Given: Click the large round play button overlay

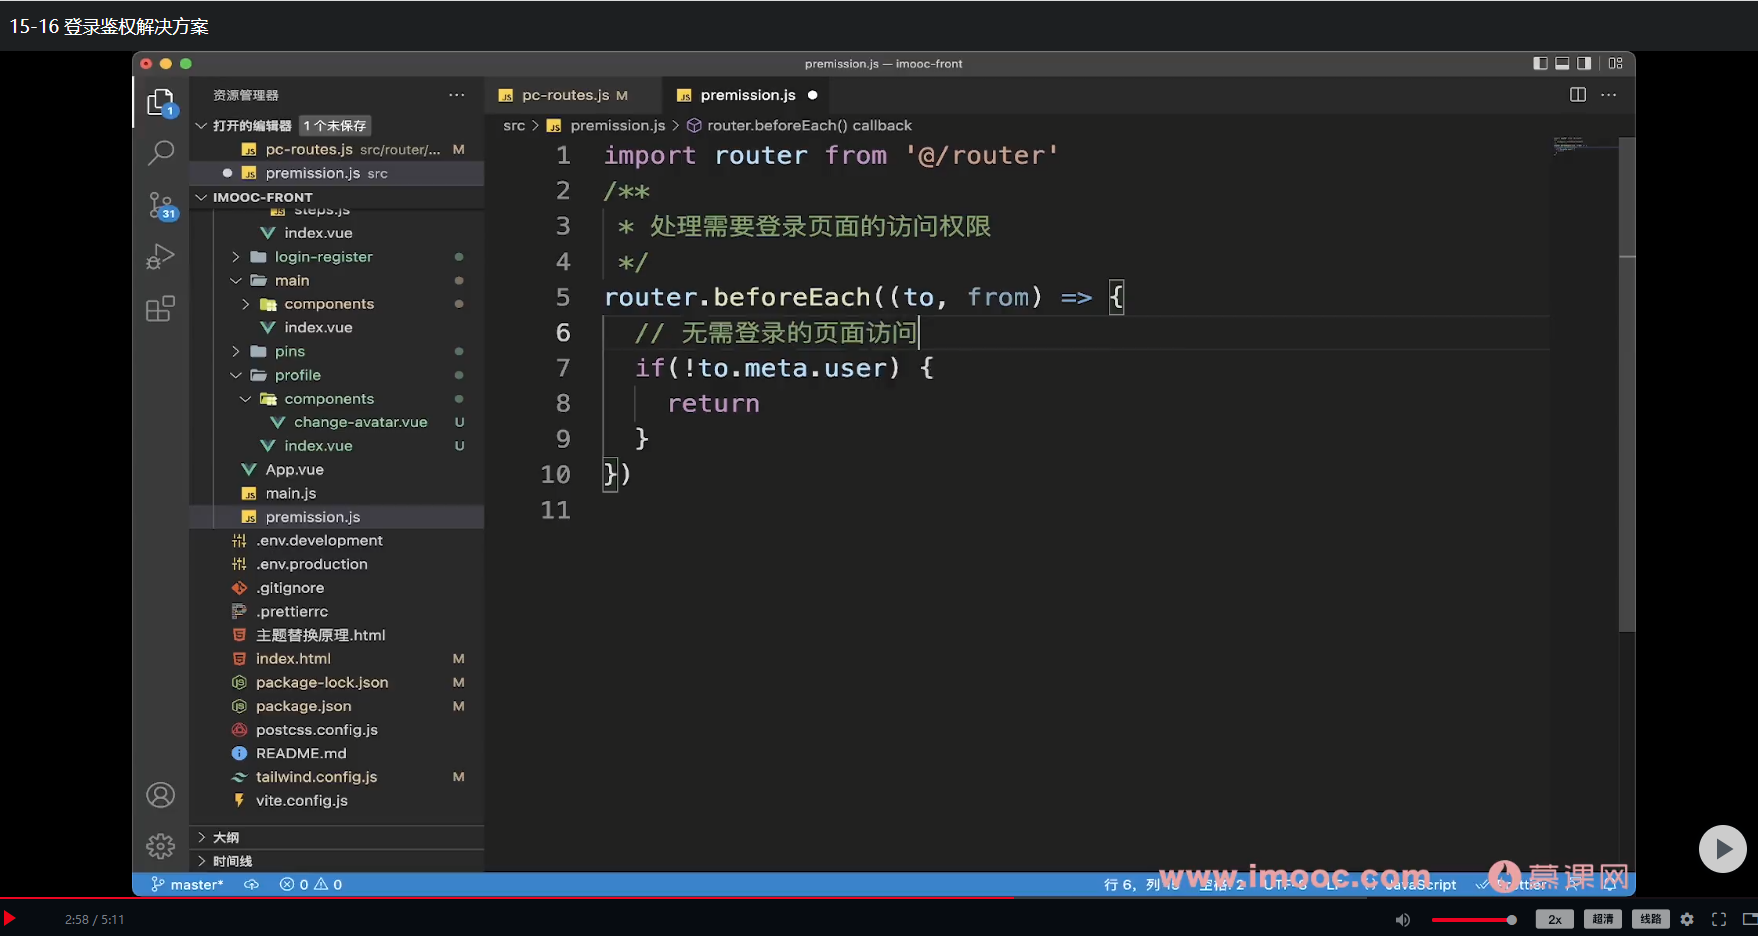Looking at the screenshot, I should tap(1722, 849).
